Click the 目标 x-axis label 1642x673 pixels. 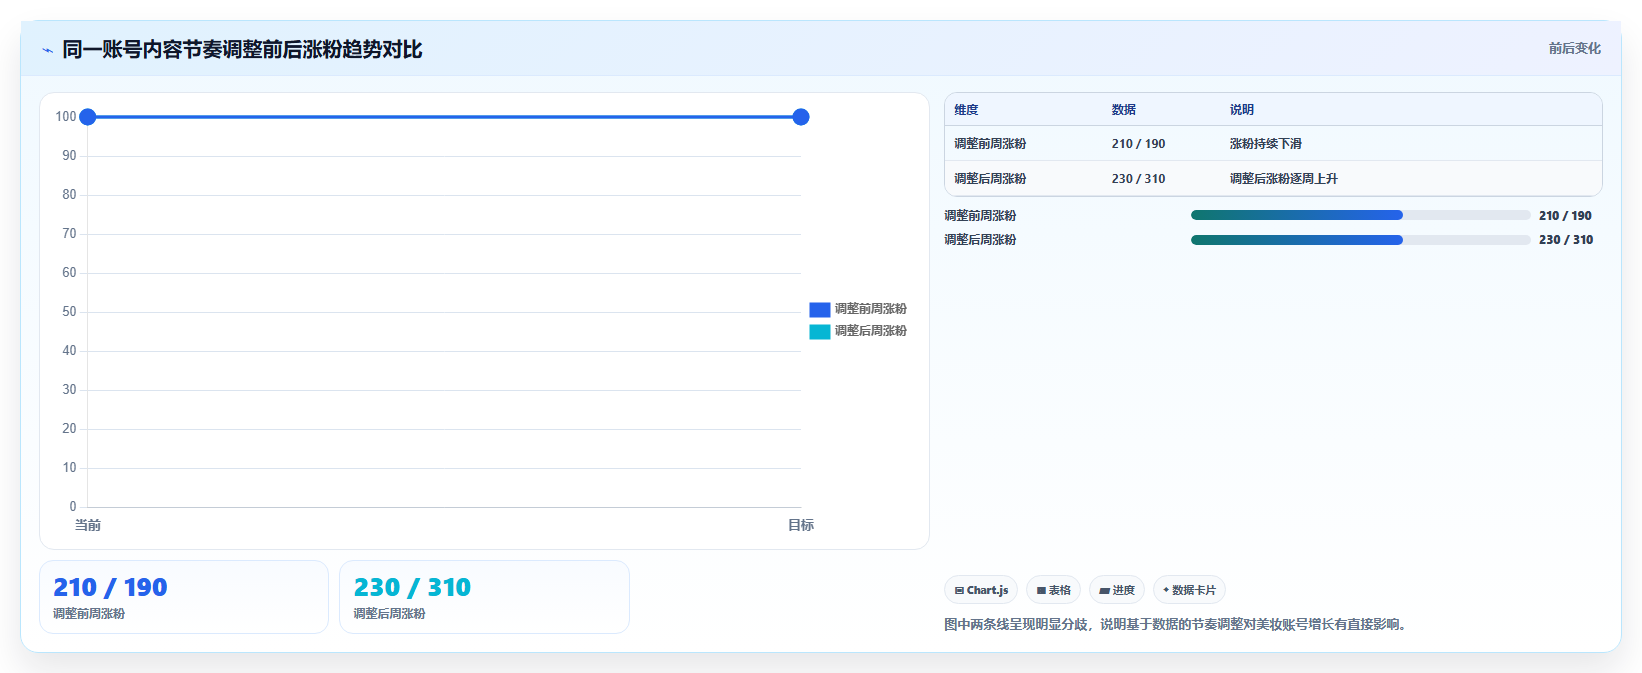[x=801, y=525]
